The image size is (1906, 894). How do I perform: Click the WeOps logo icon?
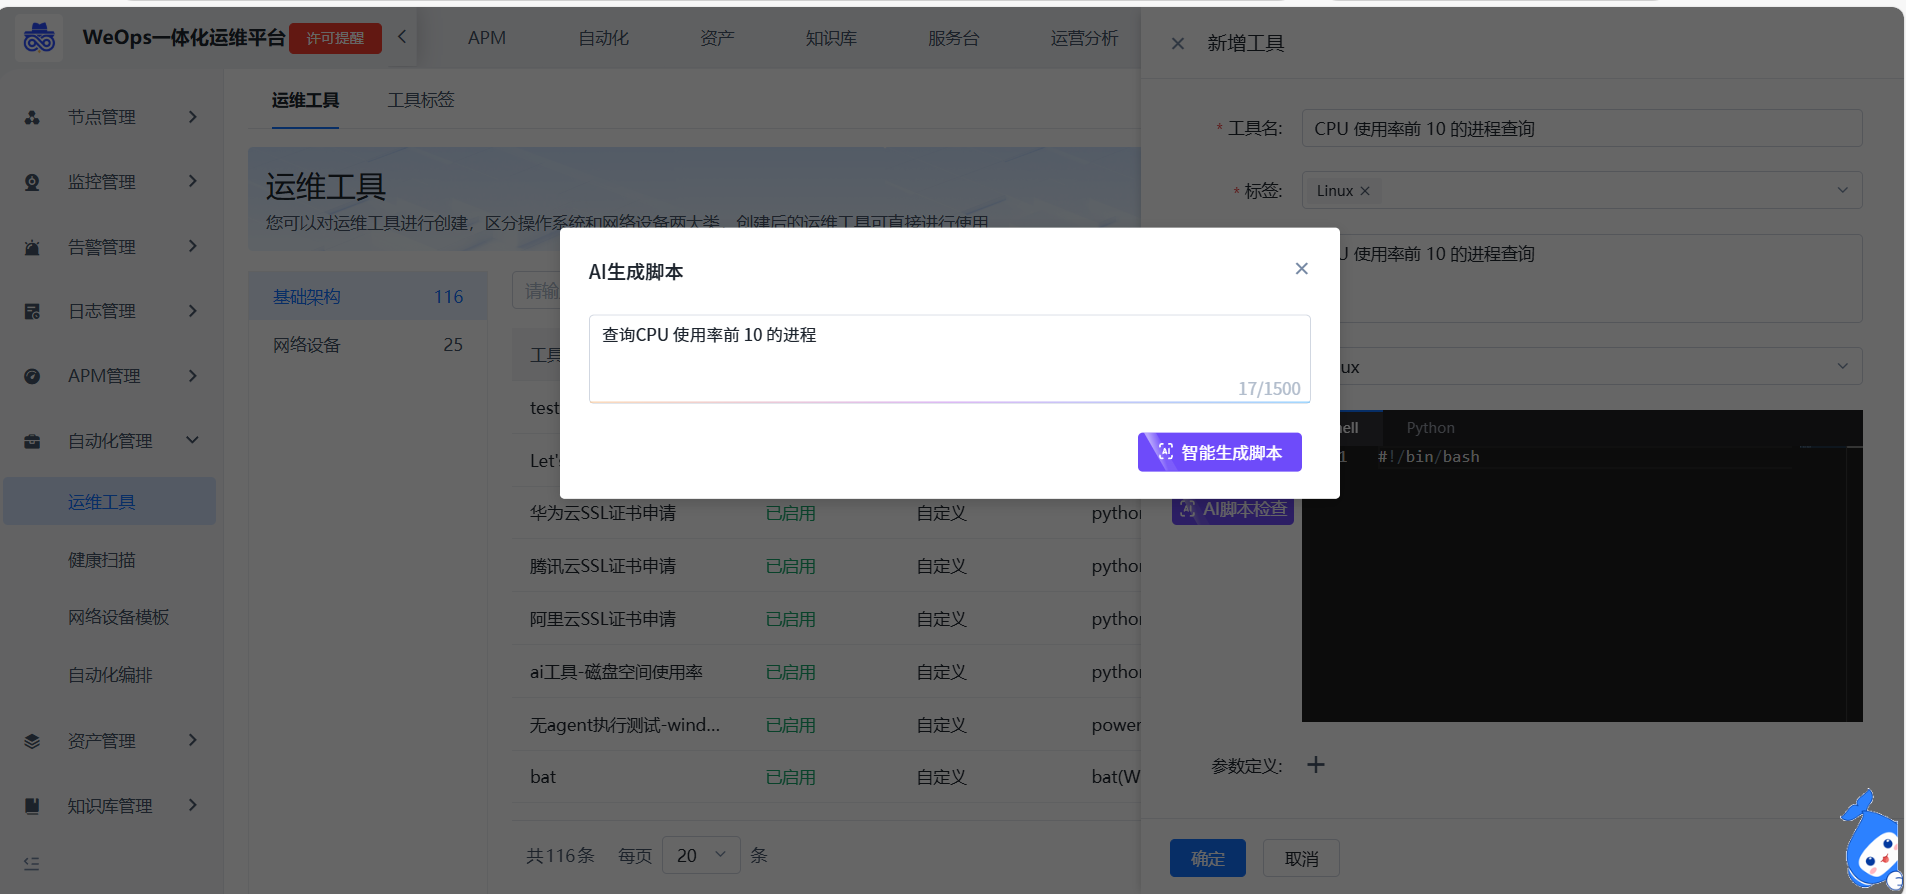point(39,38)
